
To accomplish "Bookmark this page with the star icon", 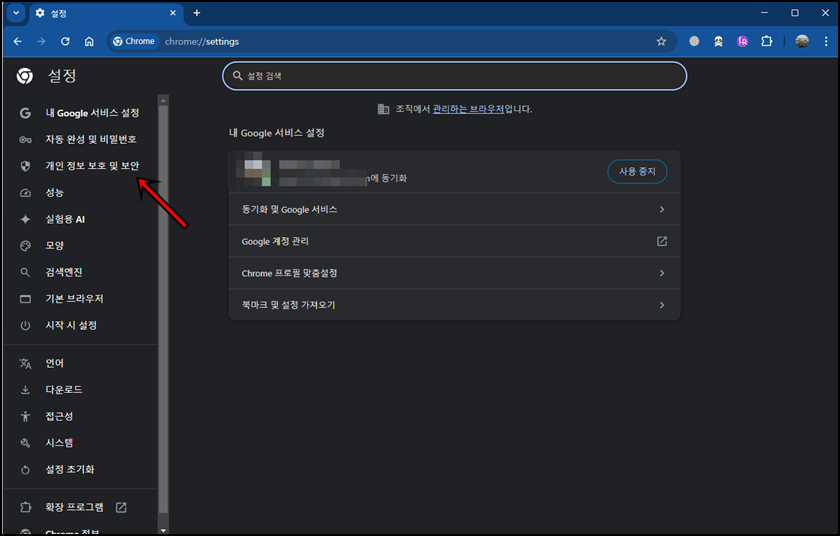I will 661,41.
